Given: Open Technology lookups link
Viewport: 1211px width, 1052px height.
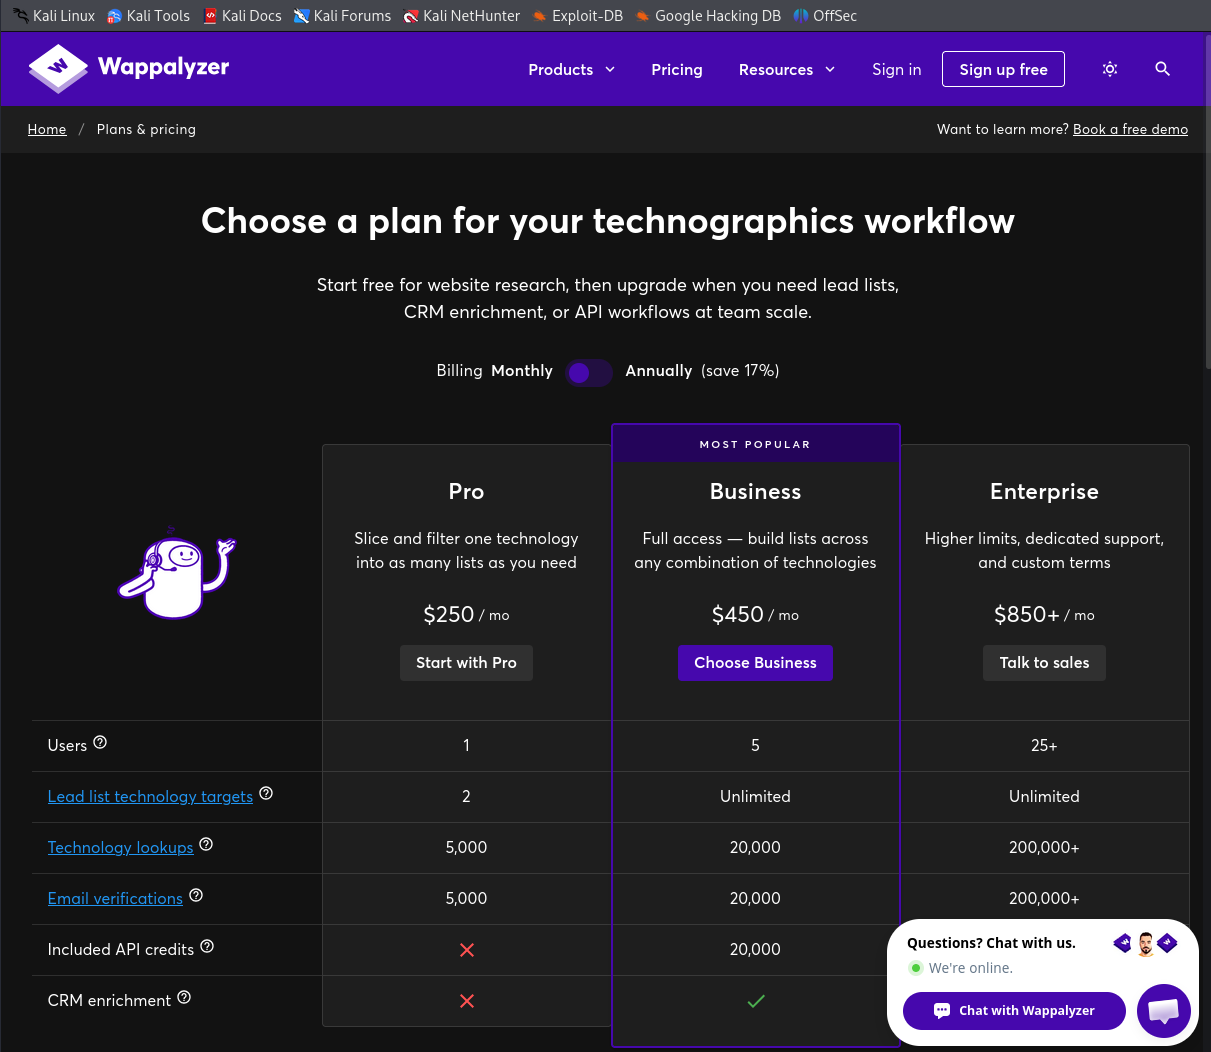Looking at the screenshot, I should click(120, 847).
